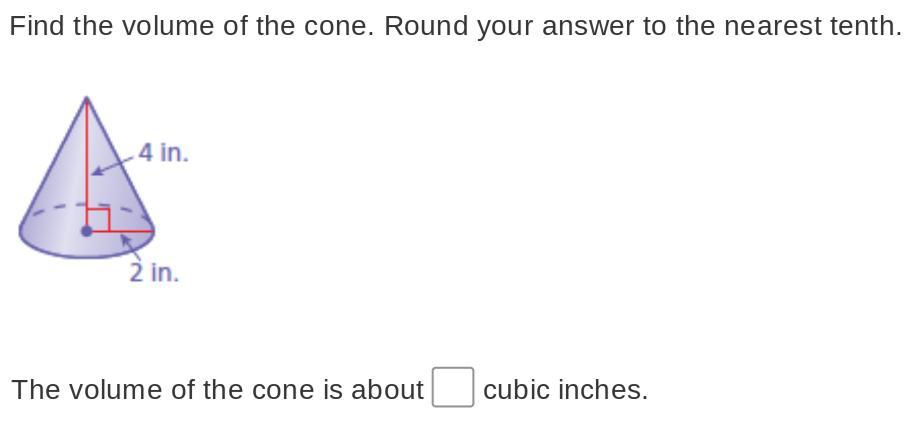Screen dimensions: 908x423
Task: Click the arrow pointing at the height line
Action: (114, 165)
